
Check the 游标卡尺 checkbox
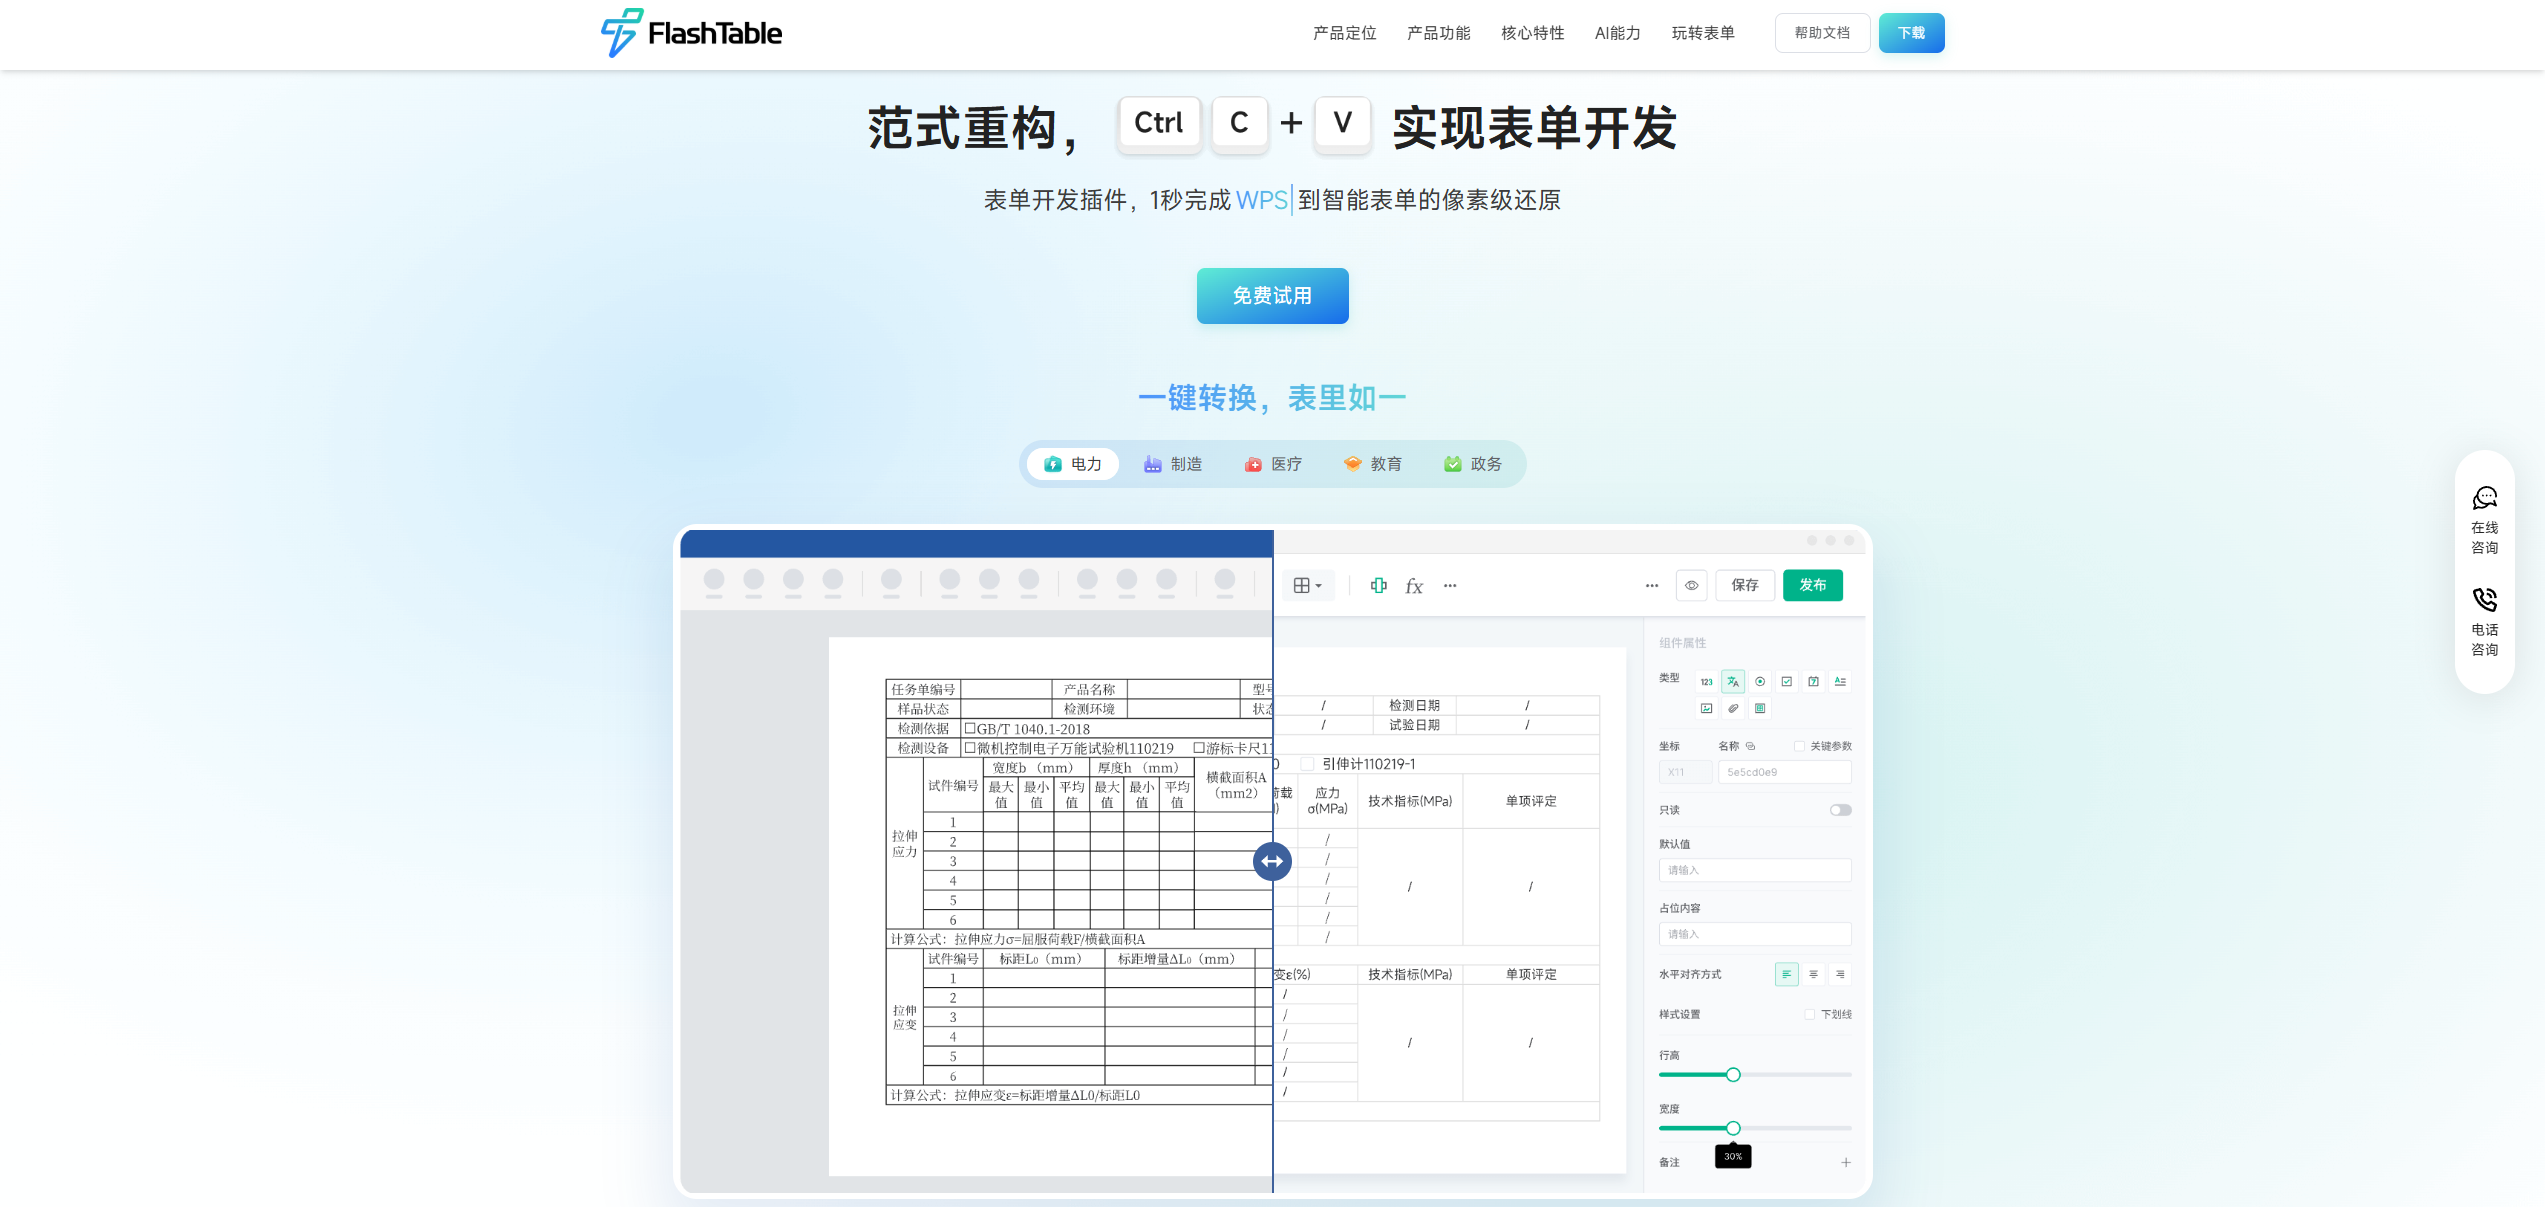(1199, 748)
